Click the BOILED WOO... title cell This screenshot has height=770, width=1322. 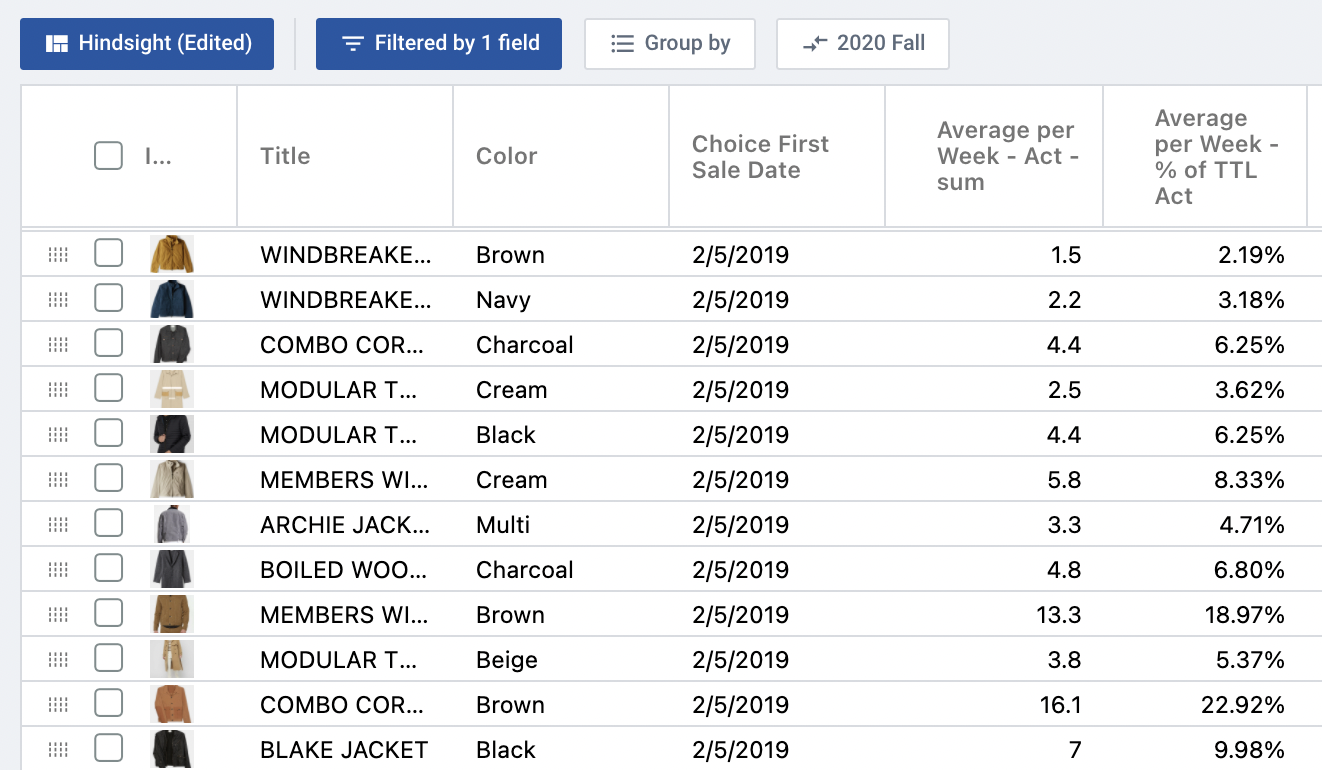pos(344,570)
